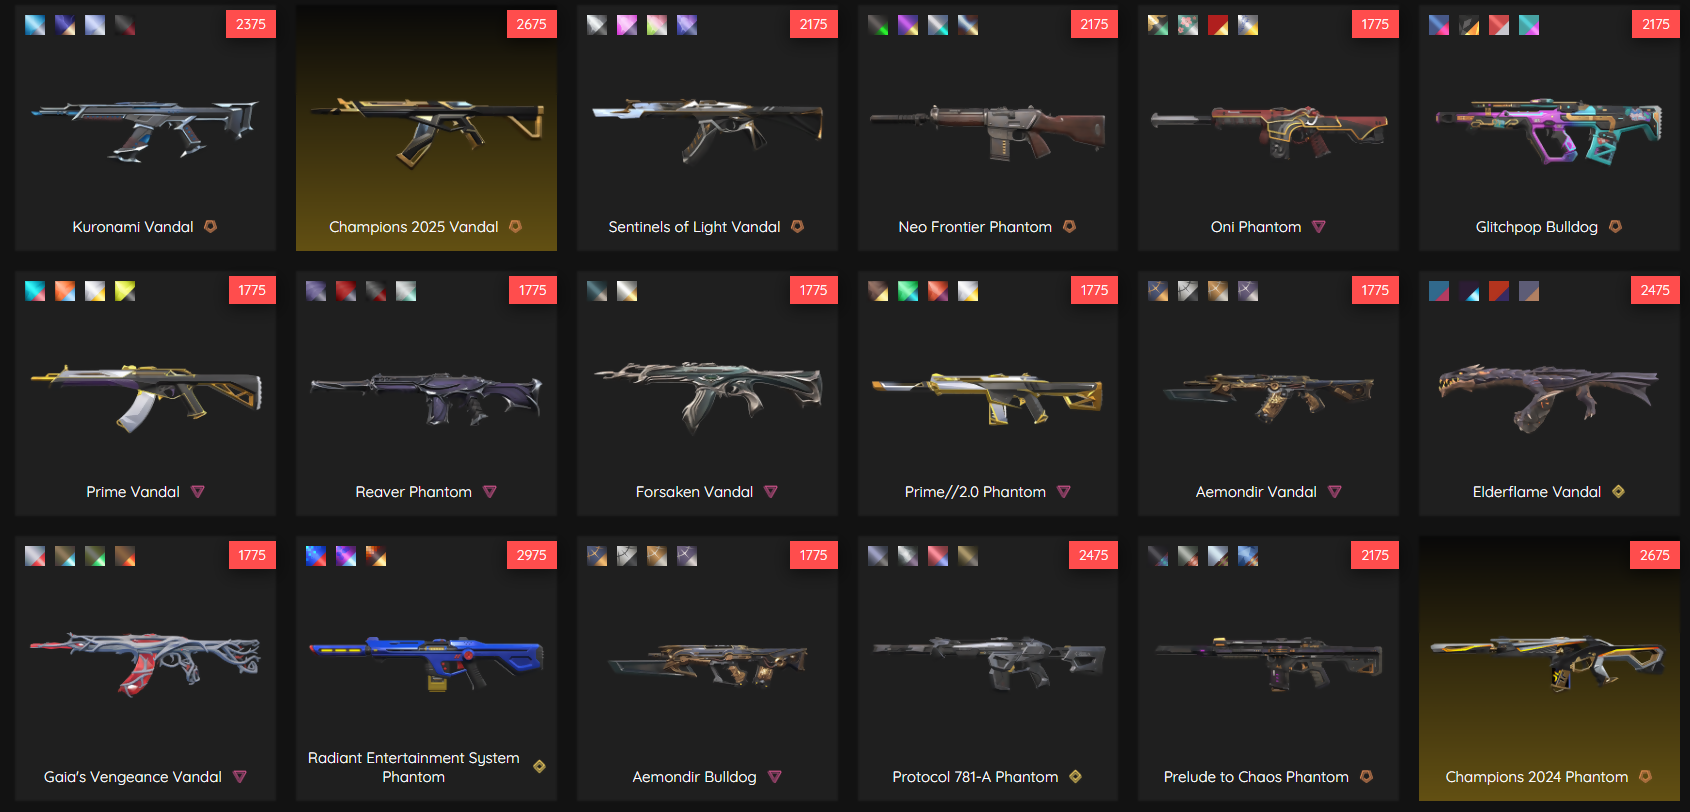Open the Sentinels of Light Vandal weapon image

pyautogui.click(x=707, y=128)
